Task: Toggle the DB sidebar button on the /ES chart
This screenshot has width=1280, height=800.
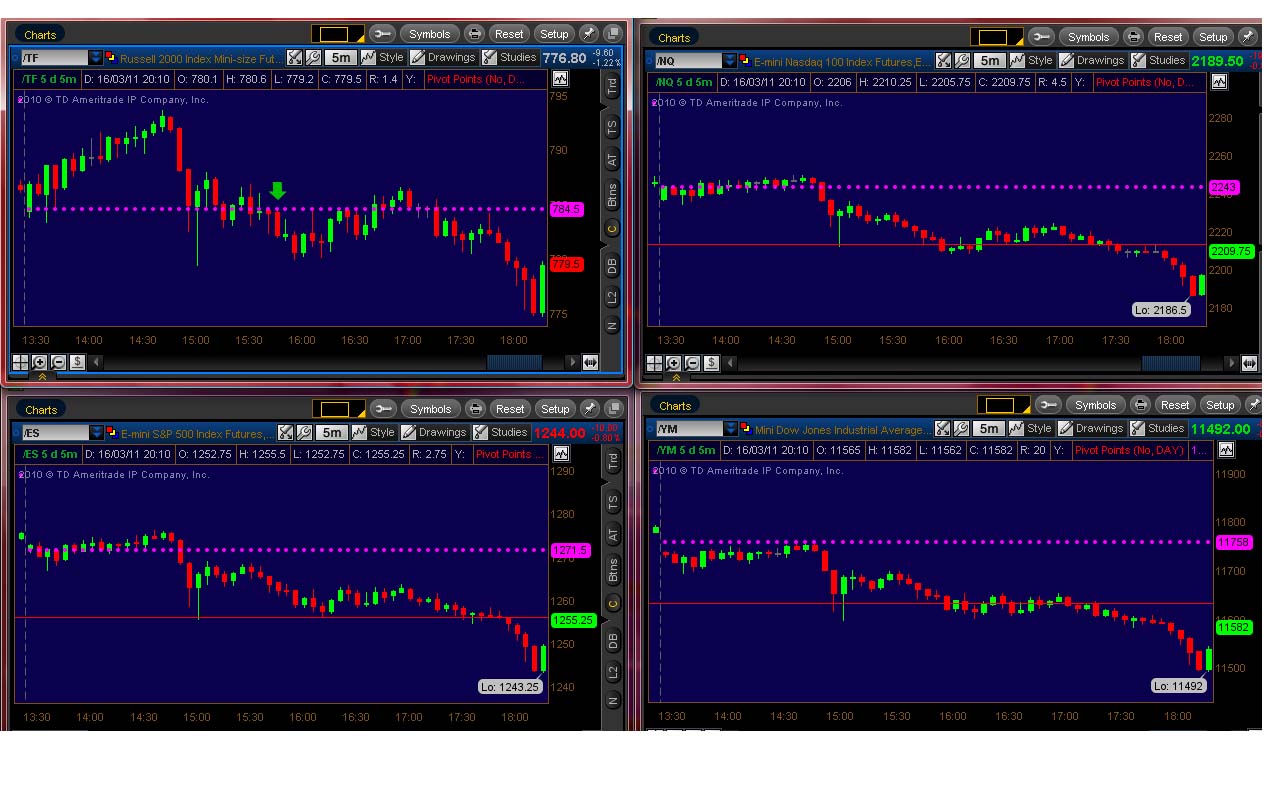Action: pos(612,640)
